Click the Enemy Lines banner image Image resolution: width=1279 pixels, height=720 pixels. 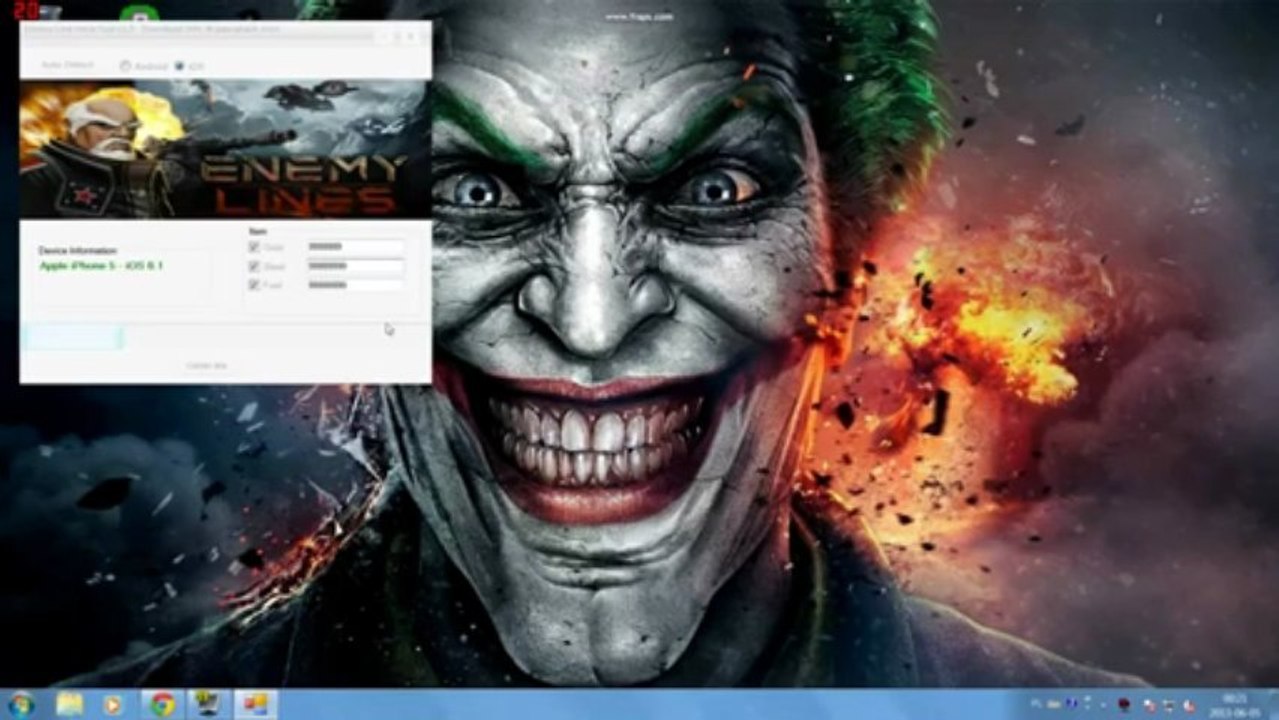coord(225,149)
